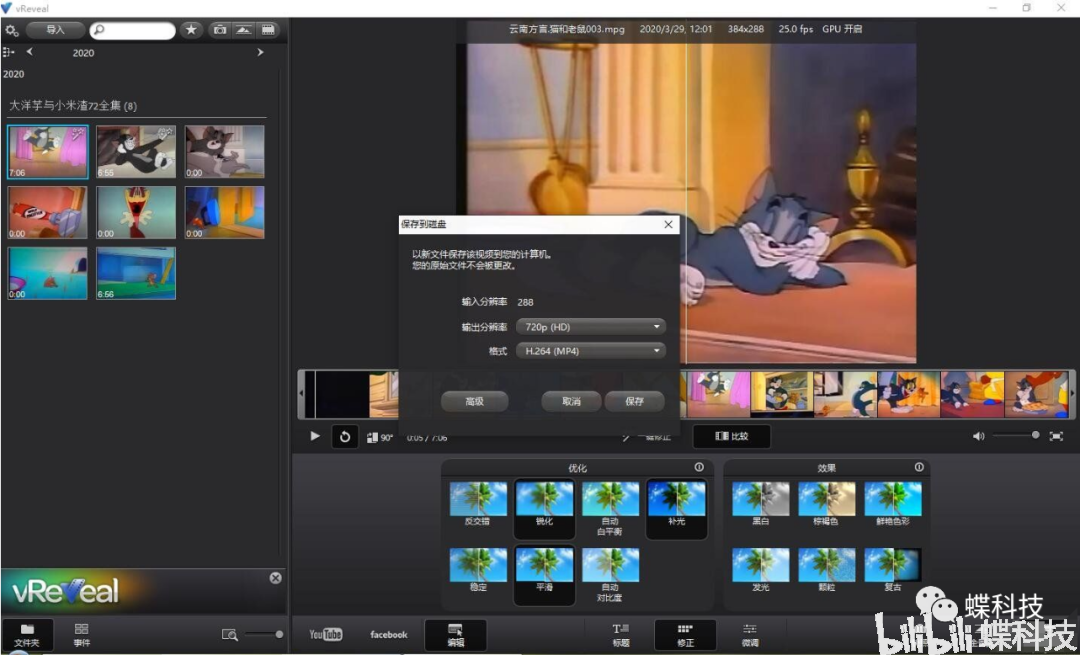
Task: Toggle the 反交错 deinterlace enhancement
Action: [x=478, y=504]
